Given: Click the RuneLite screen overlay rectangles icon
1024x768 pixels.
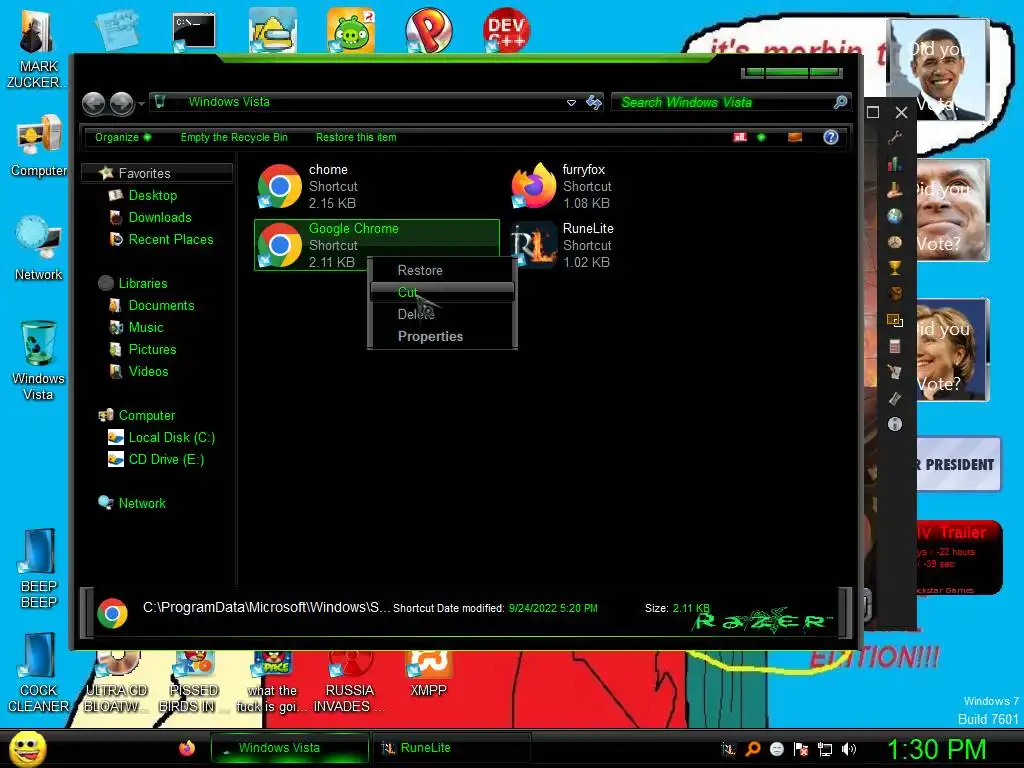Looking at the screenshot, I should (x=895, y=320).
